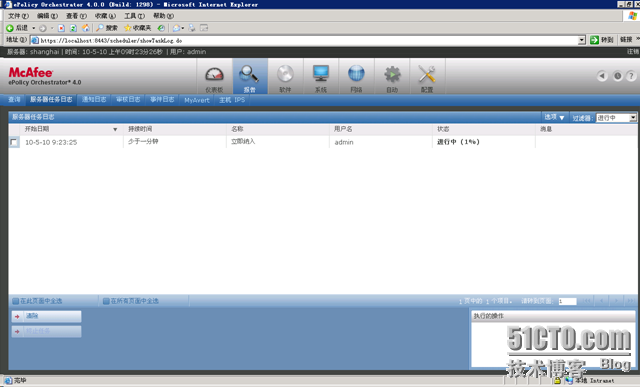Click the IE Refresh icon
640x387 pixels.
[x=73, y=28]
